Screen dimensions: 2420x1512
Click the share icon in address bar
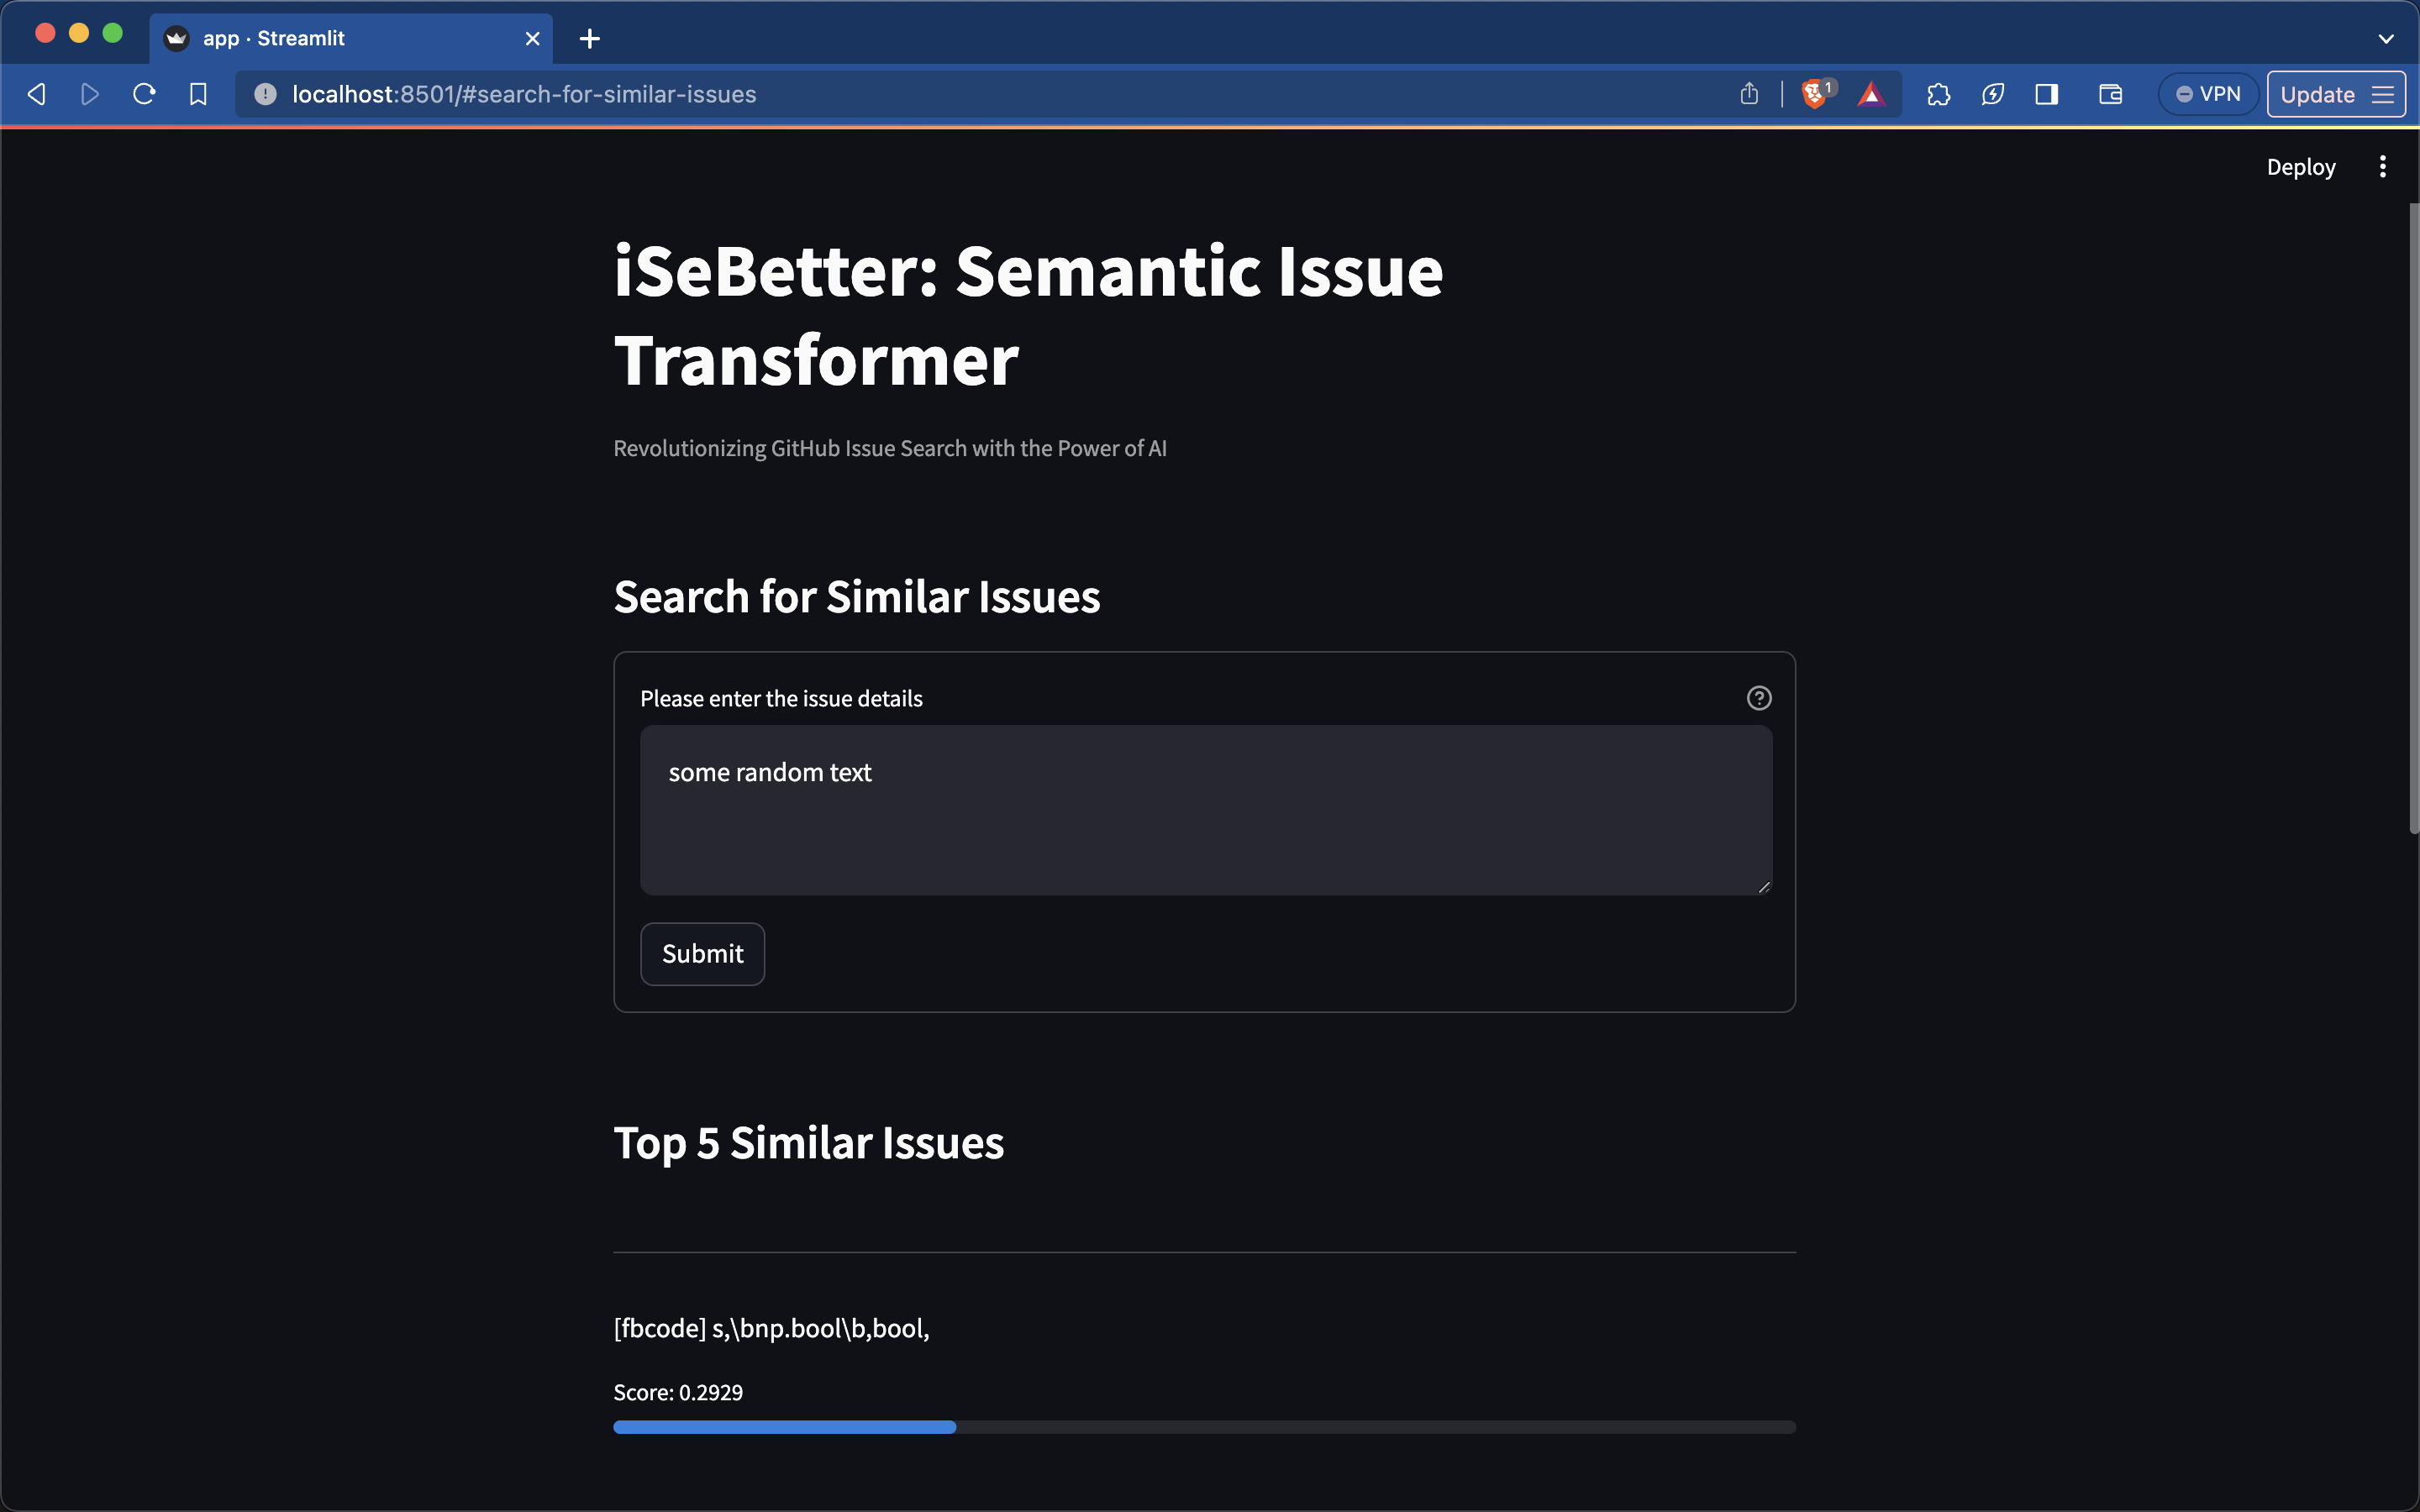tap(1748, 94)
